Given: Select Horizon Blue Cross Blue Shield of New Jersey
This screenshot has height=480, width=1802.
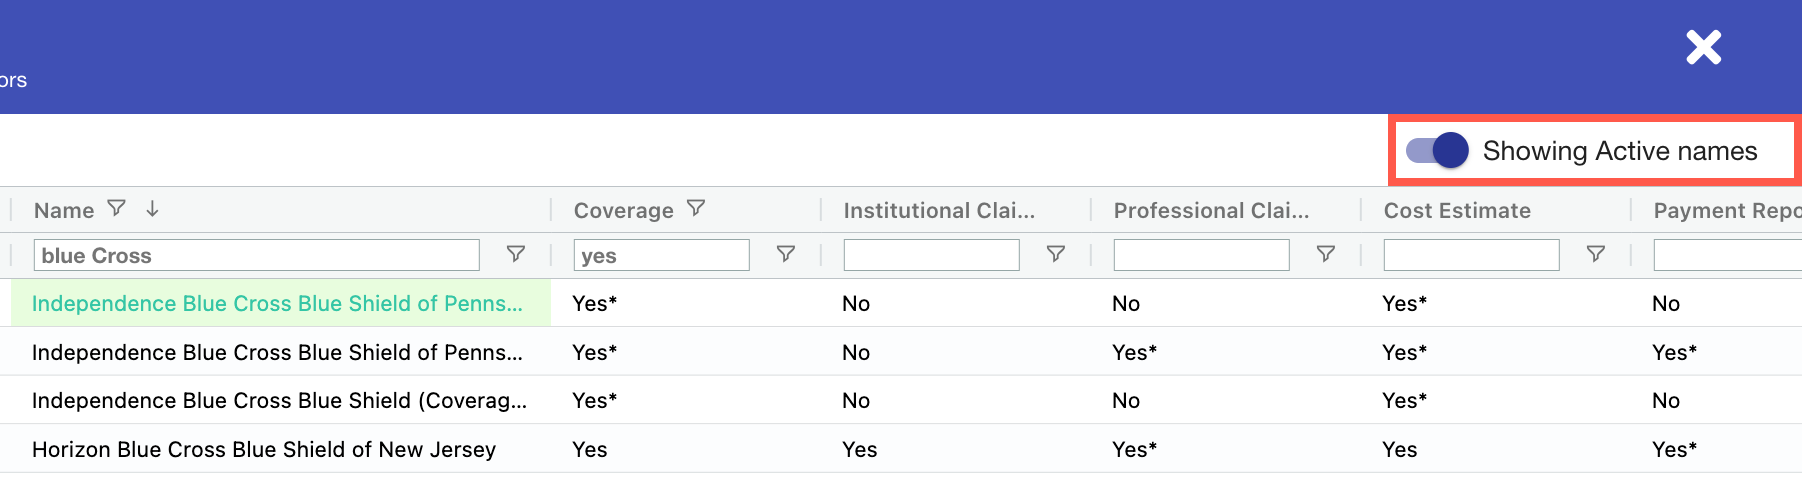Looking at the screenshot, I should point(264,450).
